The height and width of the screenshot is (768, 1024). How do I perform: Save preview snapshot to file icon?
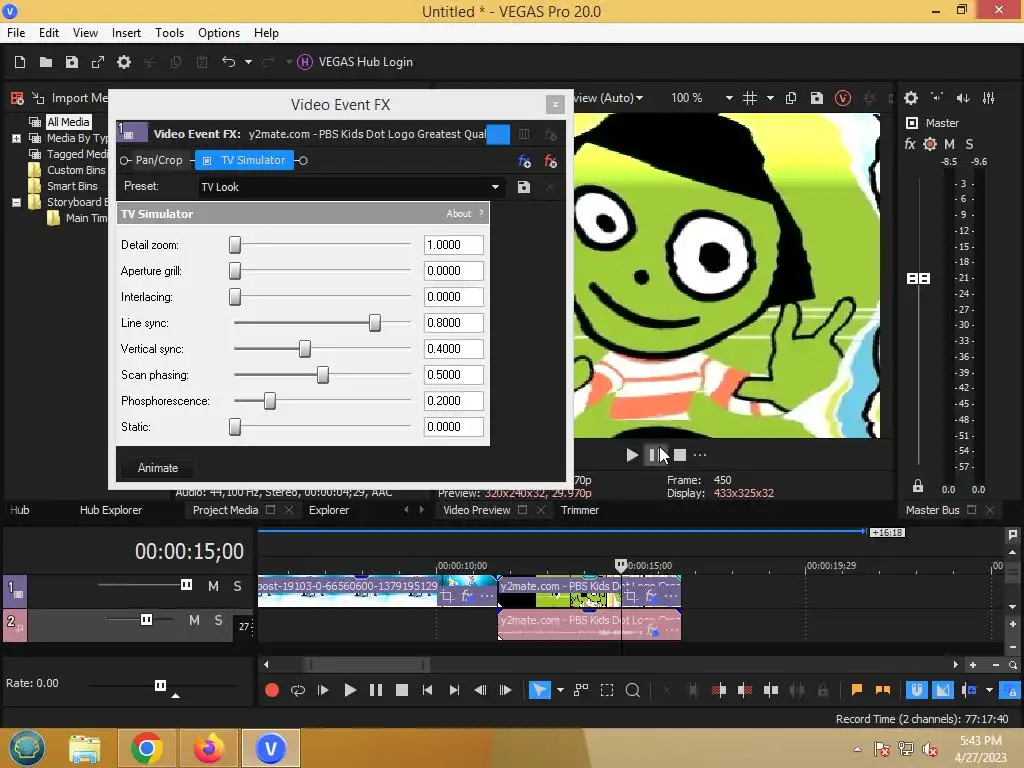[x=816, y=98]
